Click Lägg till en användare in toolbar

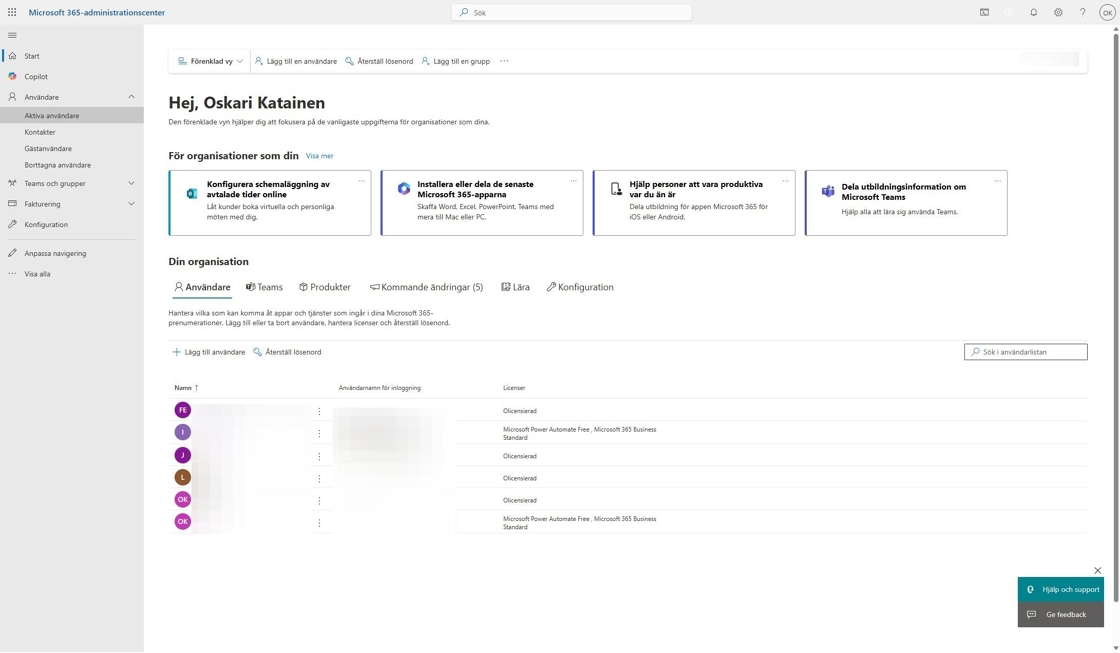296,61
